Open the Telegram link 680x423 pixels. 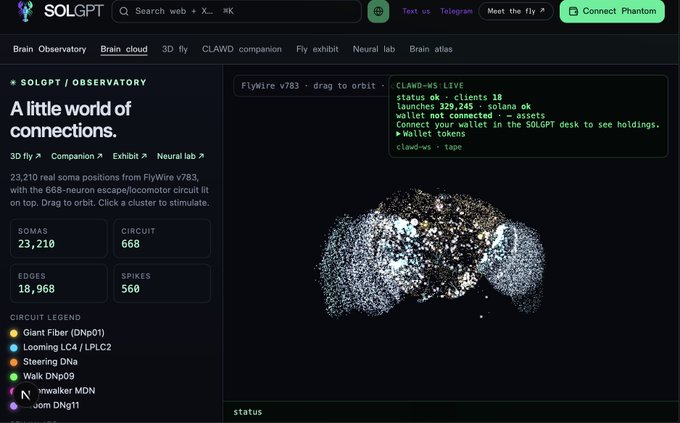point(456,11)
